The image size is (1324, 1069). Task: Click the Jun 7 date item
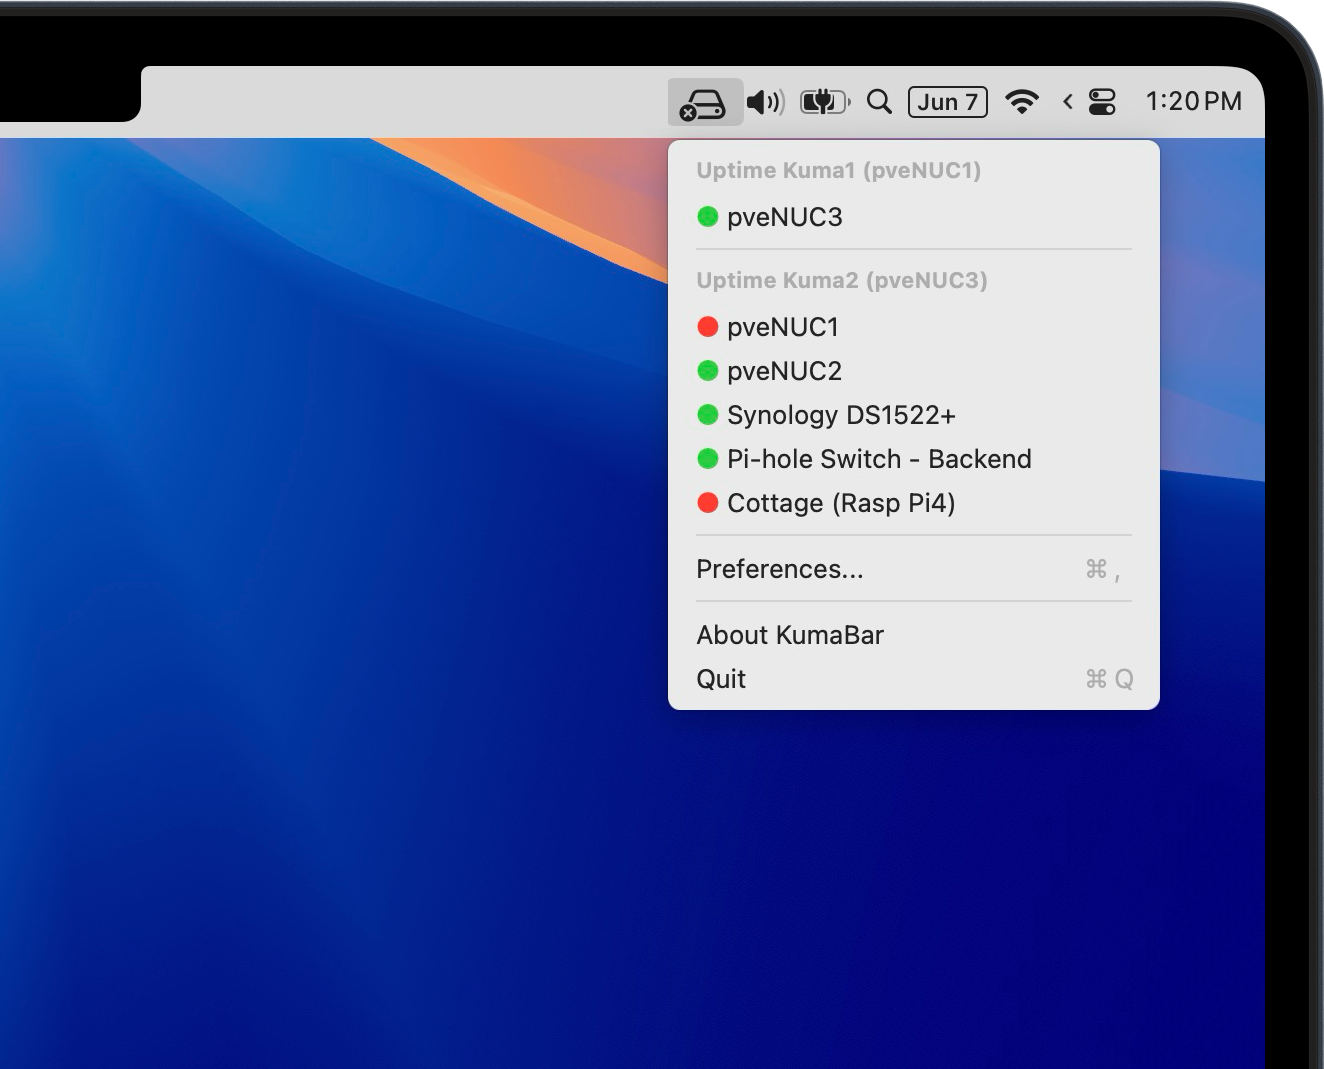click(948, 102)
